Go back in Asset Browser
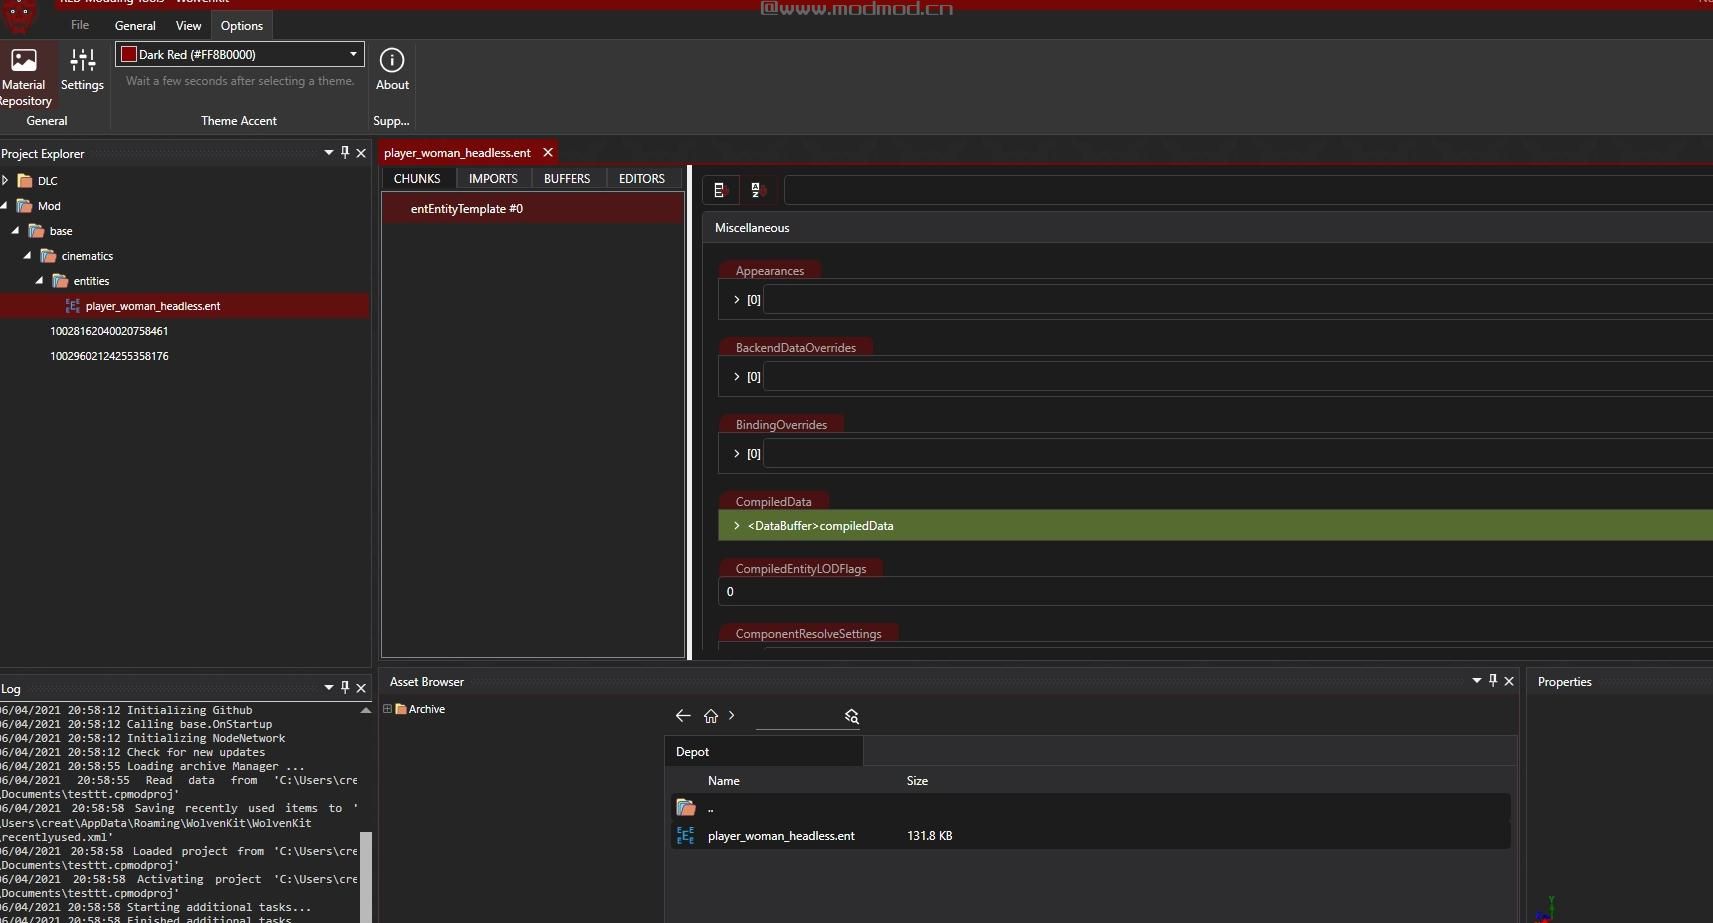The width and height of the screenshot is (1713, 923). click(683, 716)
